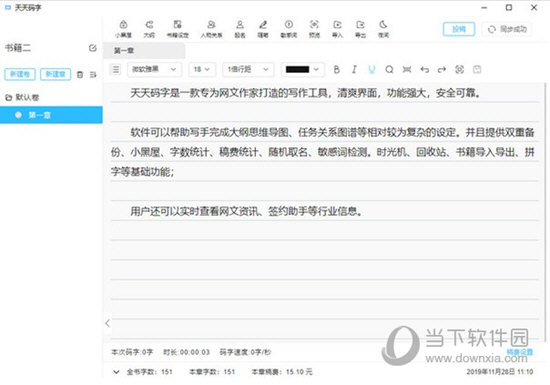Image resolution: width=550 pixels, height=385 pixels.
Task: Click the 书籍二 book title
Action: click(x=18, y=48)
